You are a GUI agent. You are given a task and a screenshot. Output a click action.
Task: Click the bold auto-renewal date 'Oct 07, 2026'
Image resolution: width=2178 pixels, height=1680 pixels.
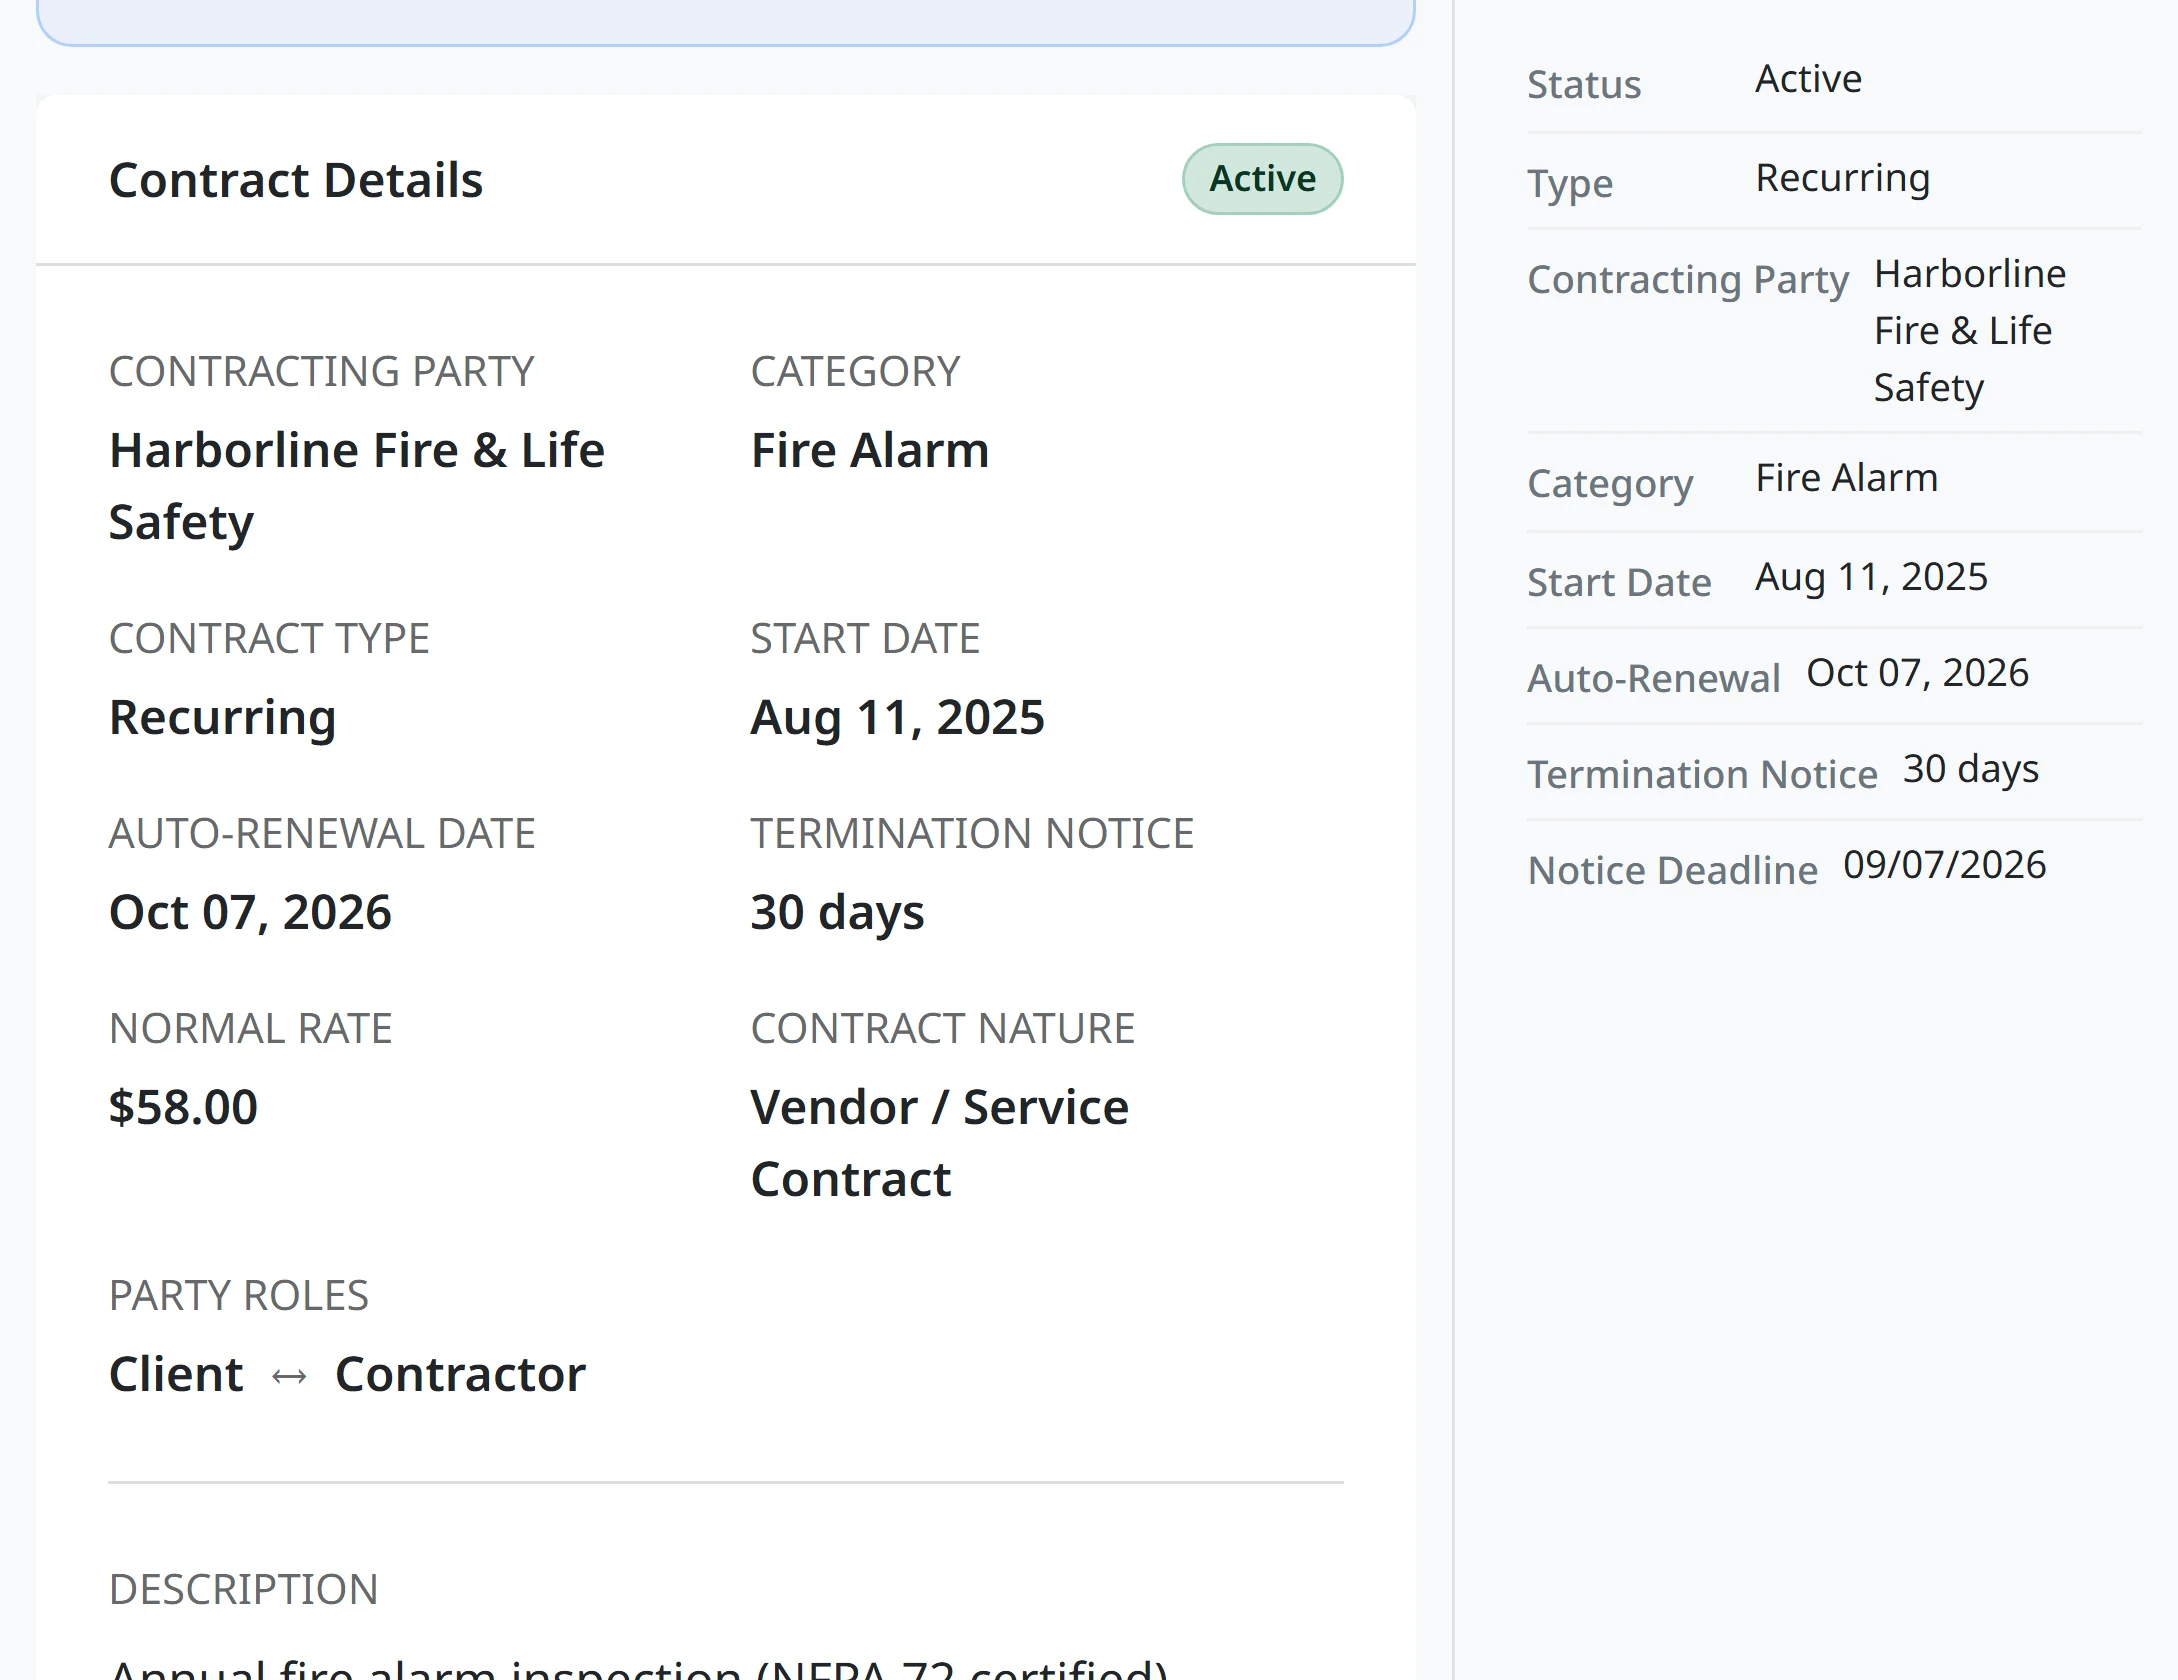(250, 912)
